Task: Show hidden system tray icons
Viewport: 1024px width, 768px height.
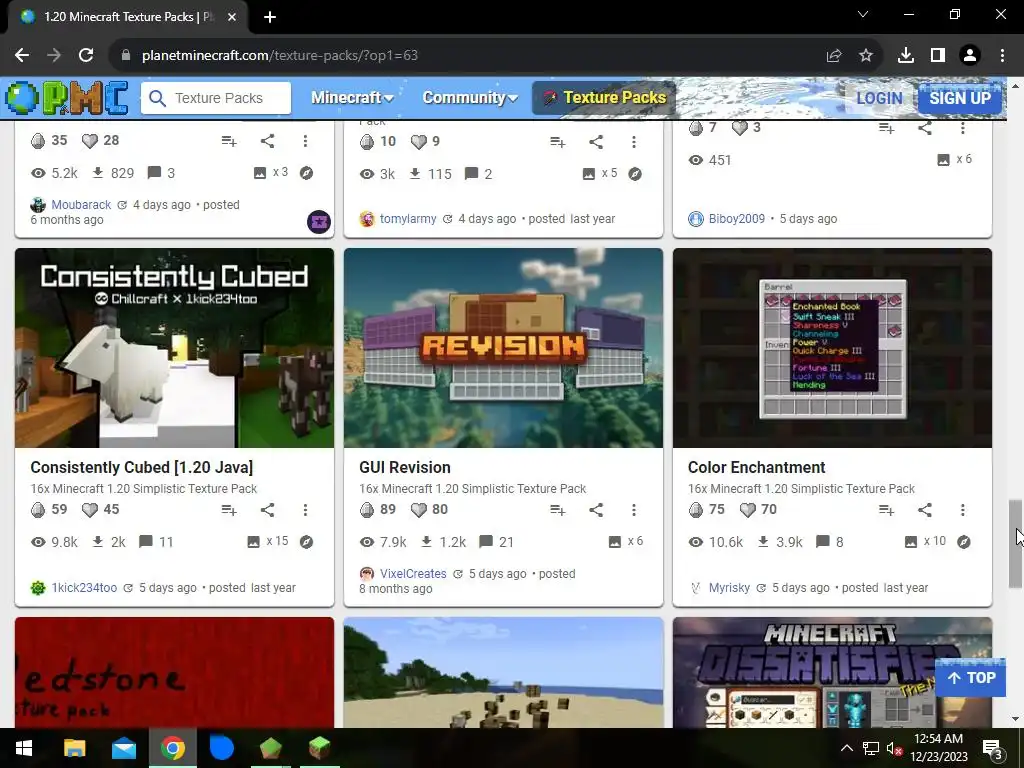Action: (846, 748)
